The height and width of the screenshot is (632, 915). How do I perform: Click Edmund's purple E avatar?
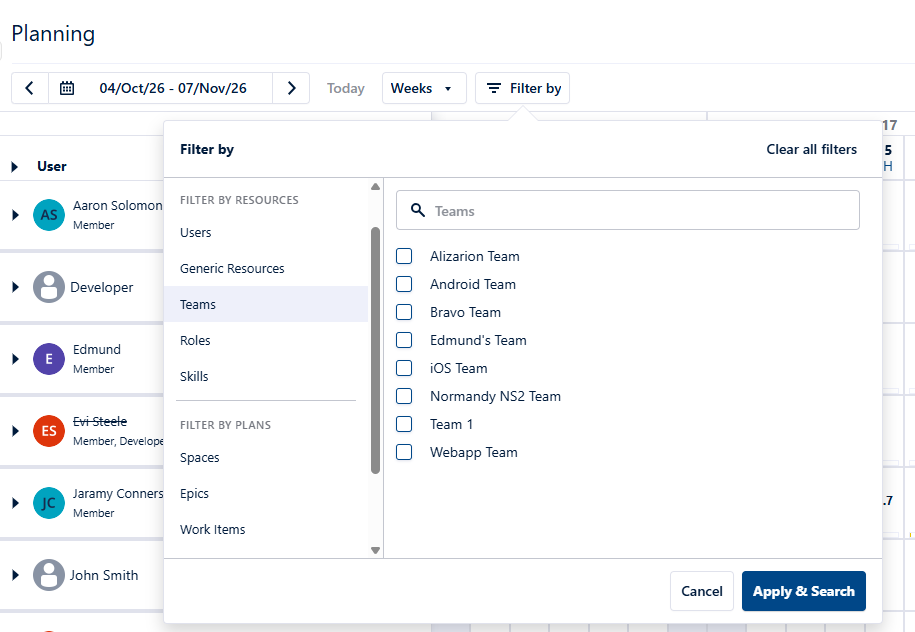point(49,359)
